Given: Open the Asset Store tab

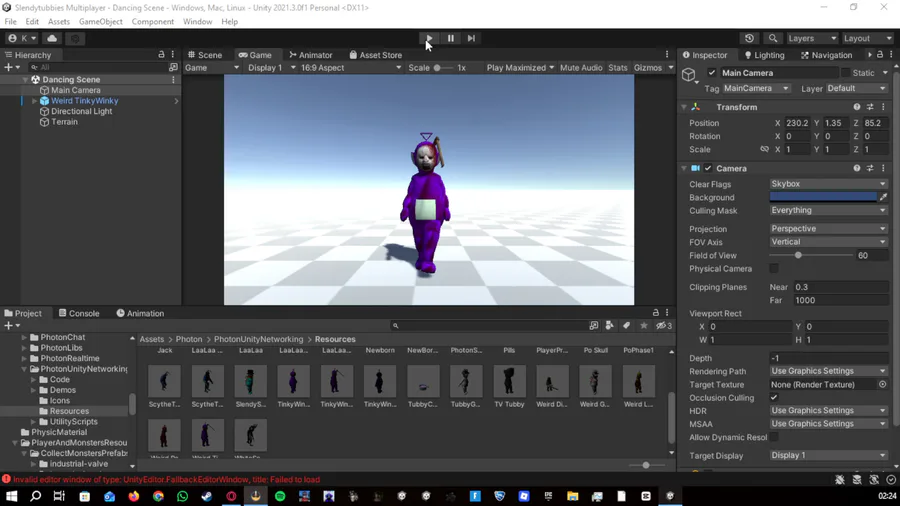Looking at the screenshot, I should click(375, 55).
